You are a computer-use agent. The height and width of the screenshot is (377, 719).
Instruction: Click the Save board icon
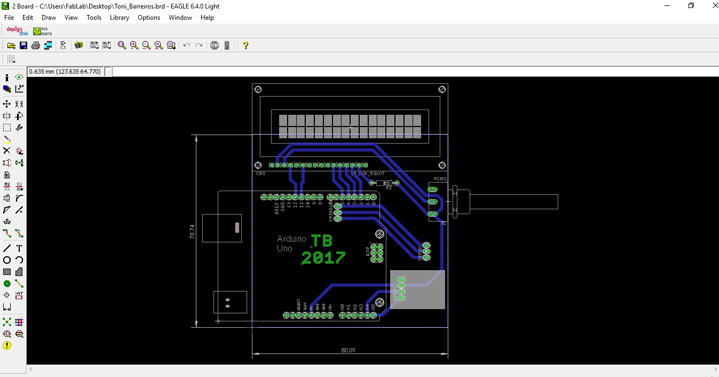(x=23, y=45)
